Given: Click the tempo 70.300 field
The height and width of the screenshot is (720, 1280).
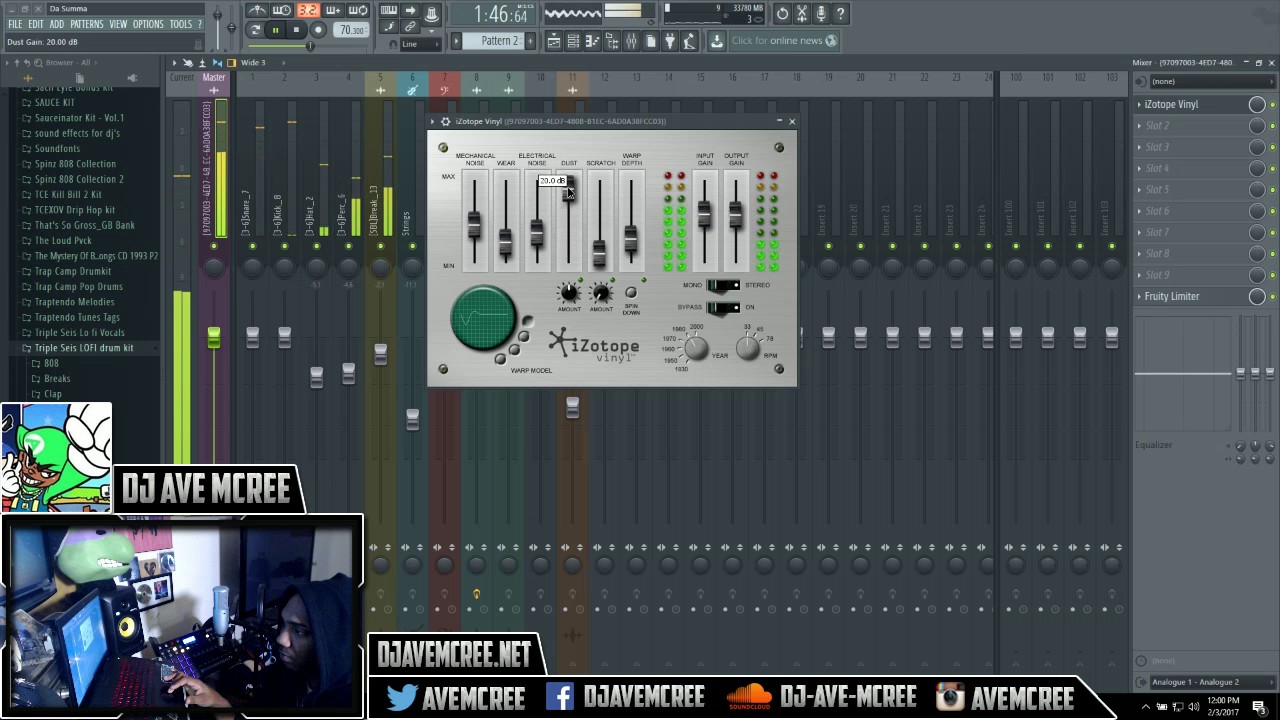Looking at the screenshot, I should coord(352,30).
